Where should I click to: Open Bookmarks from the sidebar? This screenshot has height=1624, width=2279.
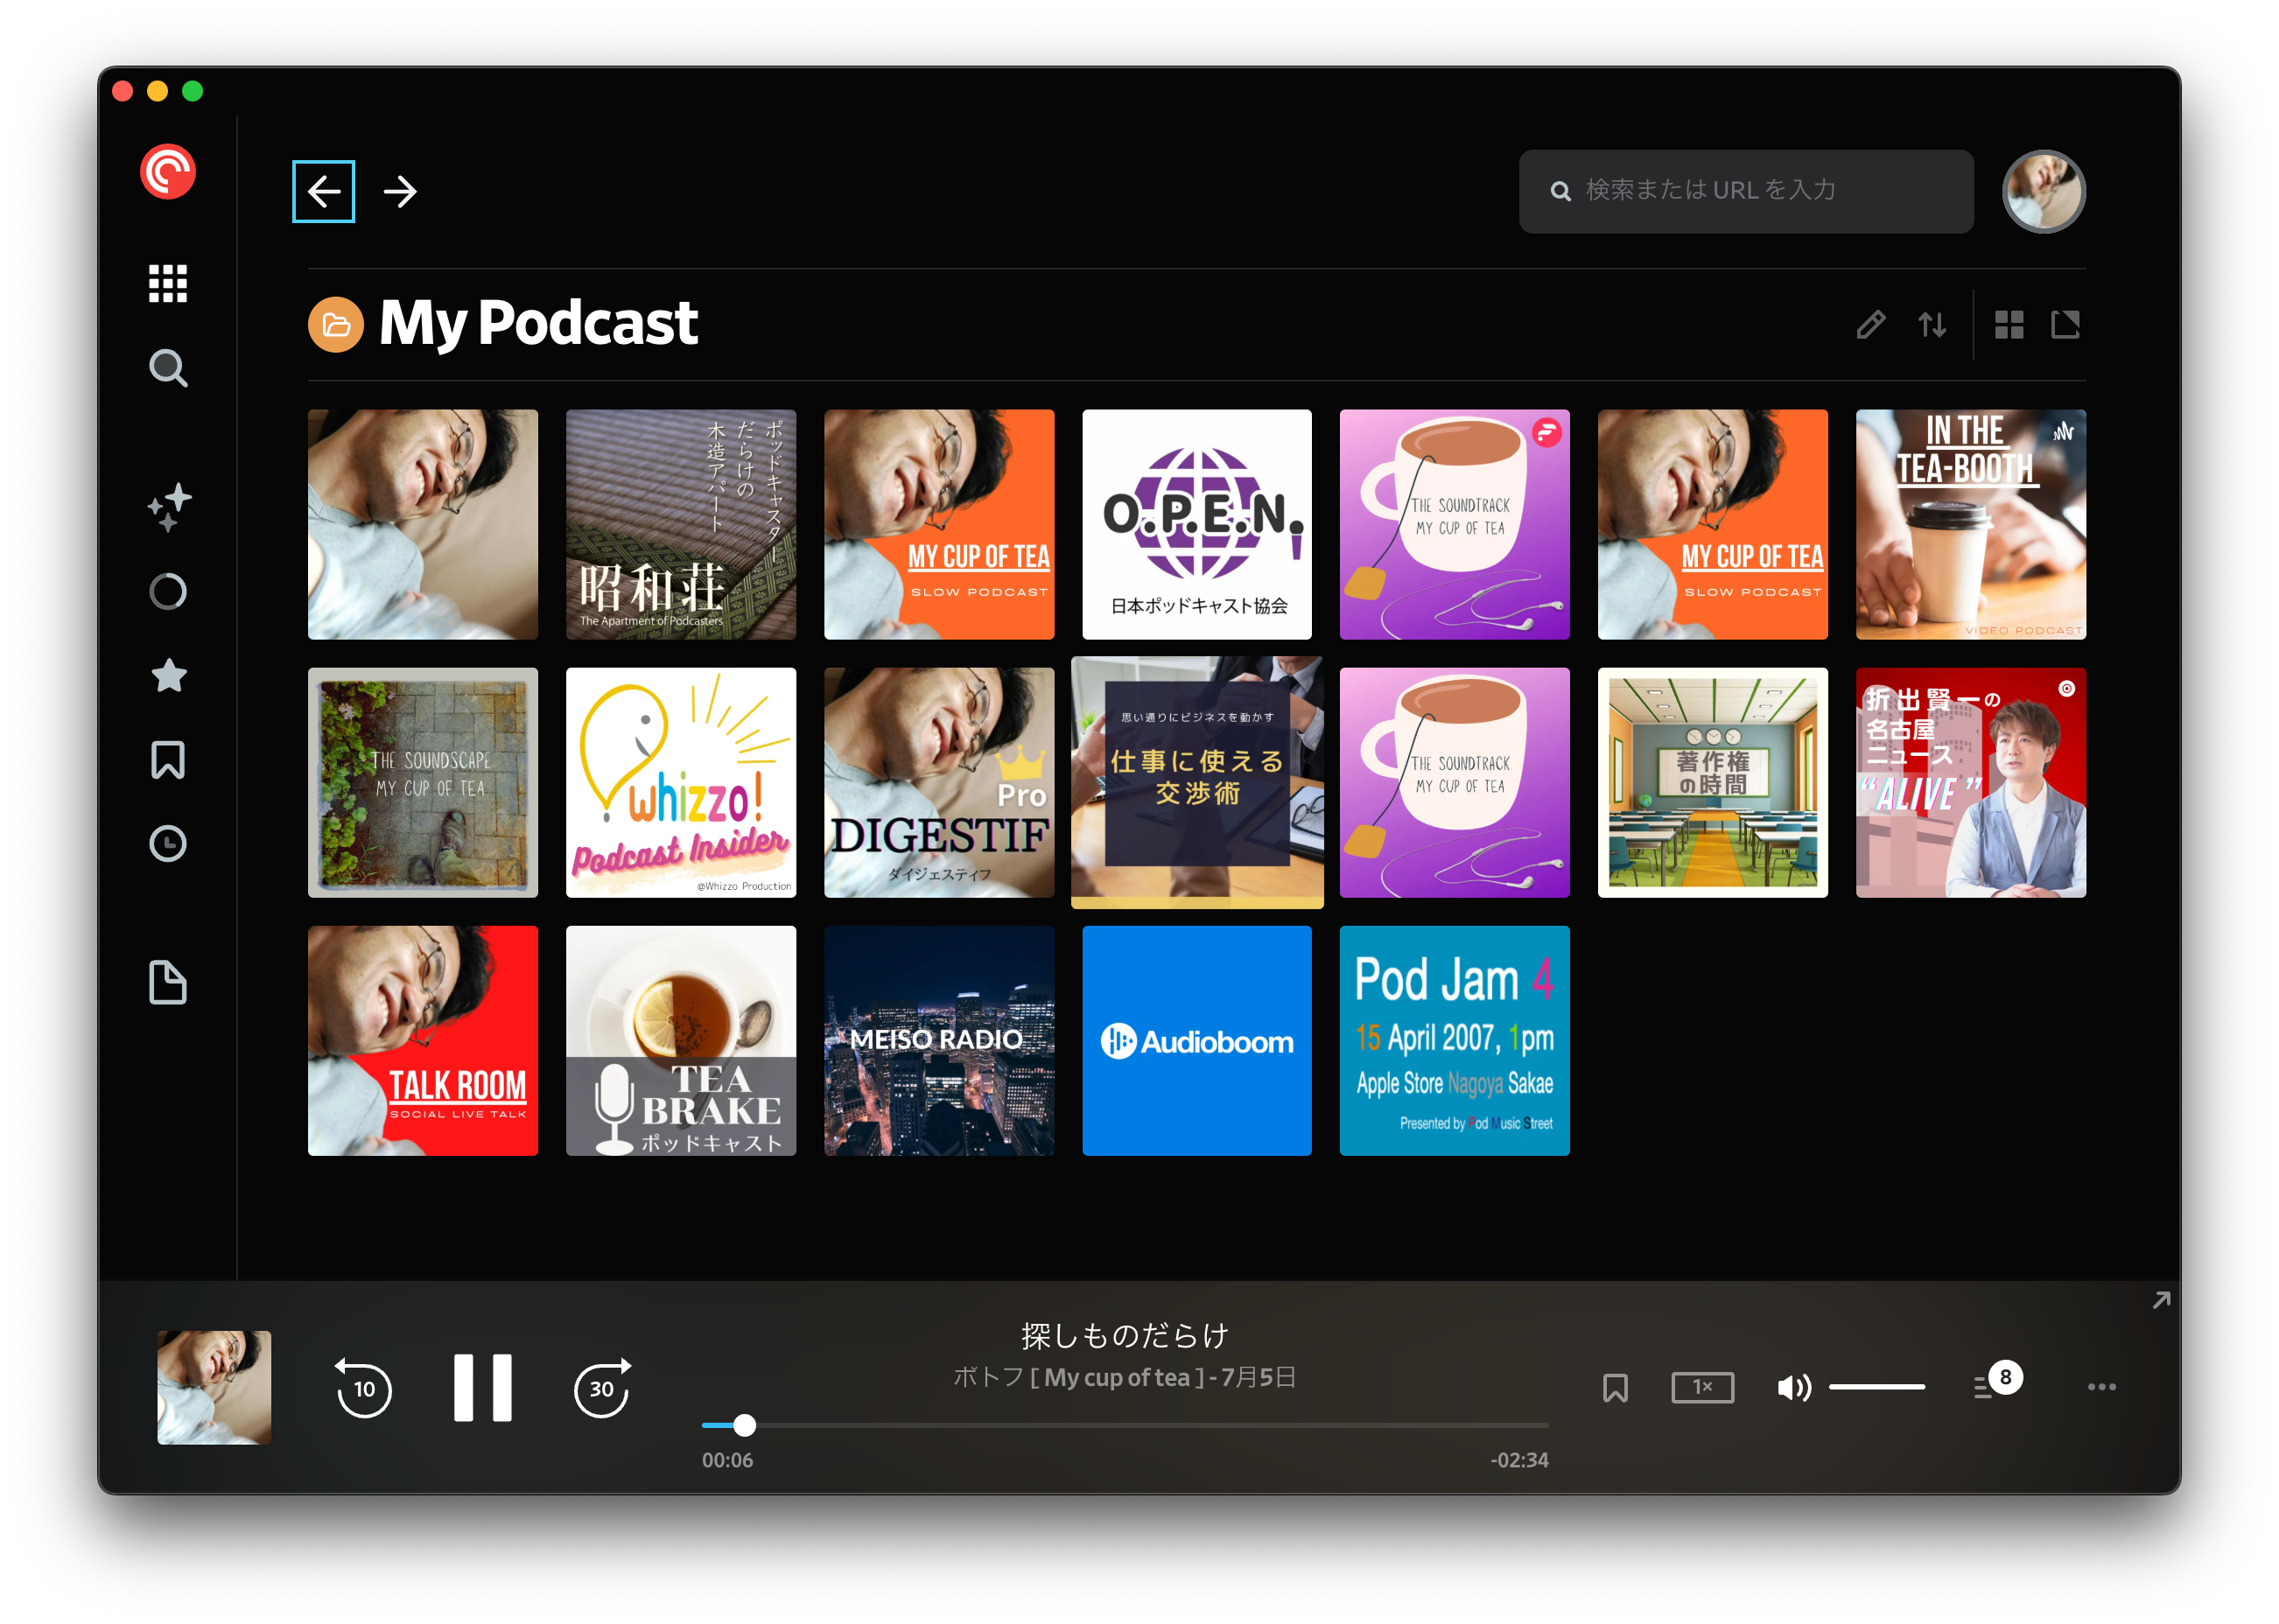(x=168, y=760)
